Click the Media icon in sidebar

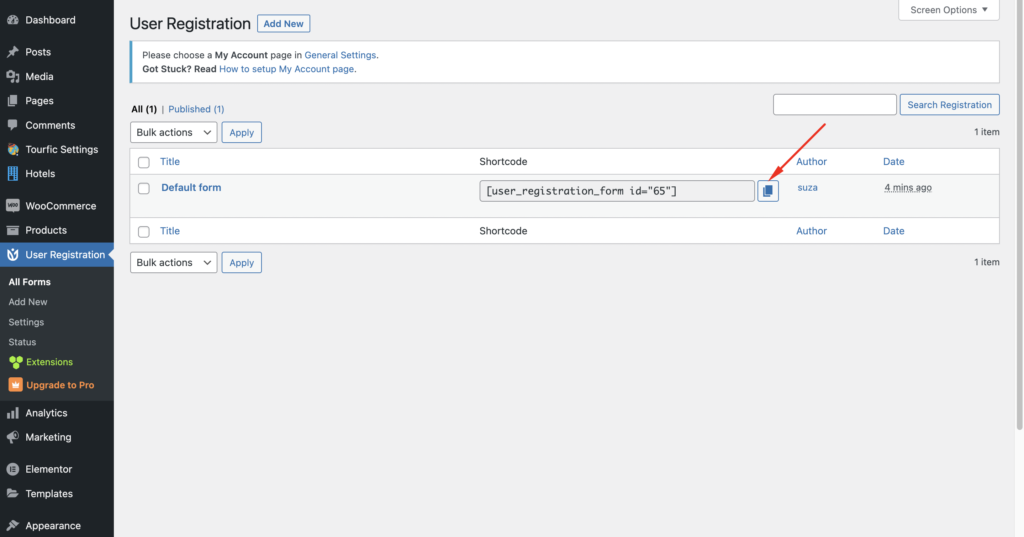pyautogui.click(x=12, y=76)
